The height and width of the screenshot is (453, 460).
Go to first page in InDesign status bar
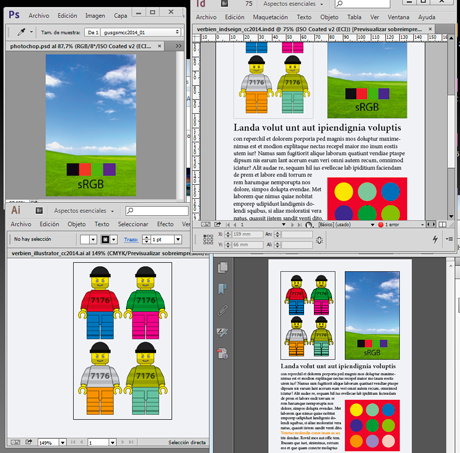click(228, 225)
